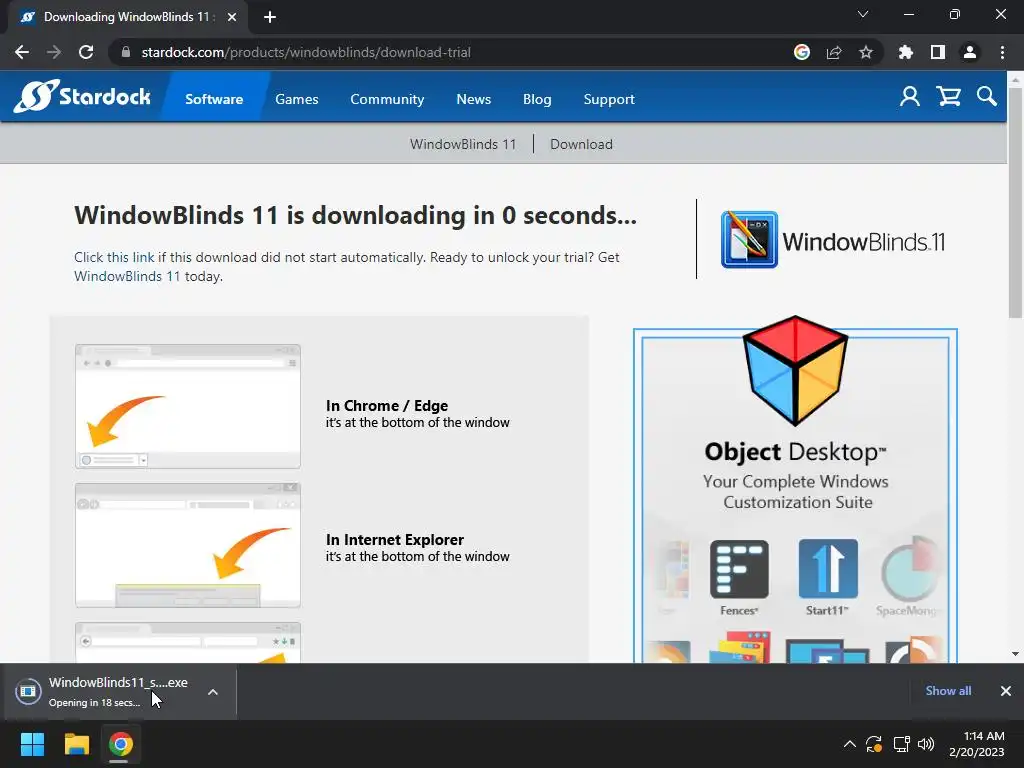Toggle the Chrome side panel icon
Image resolution: width=1024 pixels, height=768 pixels.
tap(938, 52)
